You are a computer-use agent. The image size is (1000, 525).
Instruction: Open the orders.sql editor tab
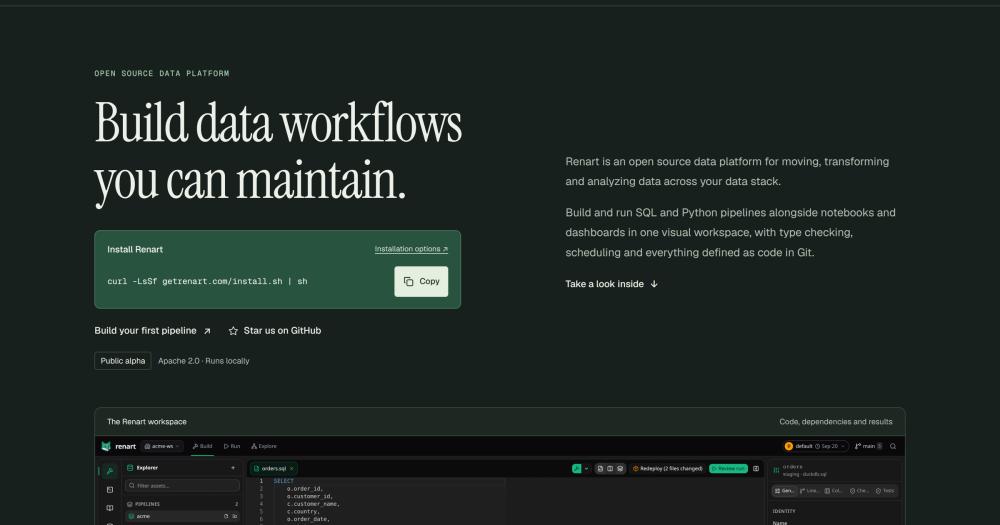273,469
